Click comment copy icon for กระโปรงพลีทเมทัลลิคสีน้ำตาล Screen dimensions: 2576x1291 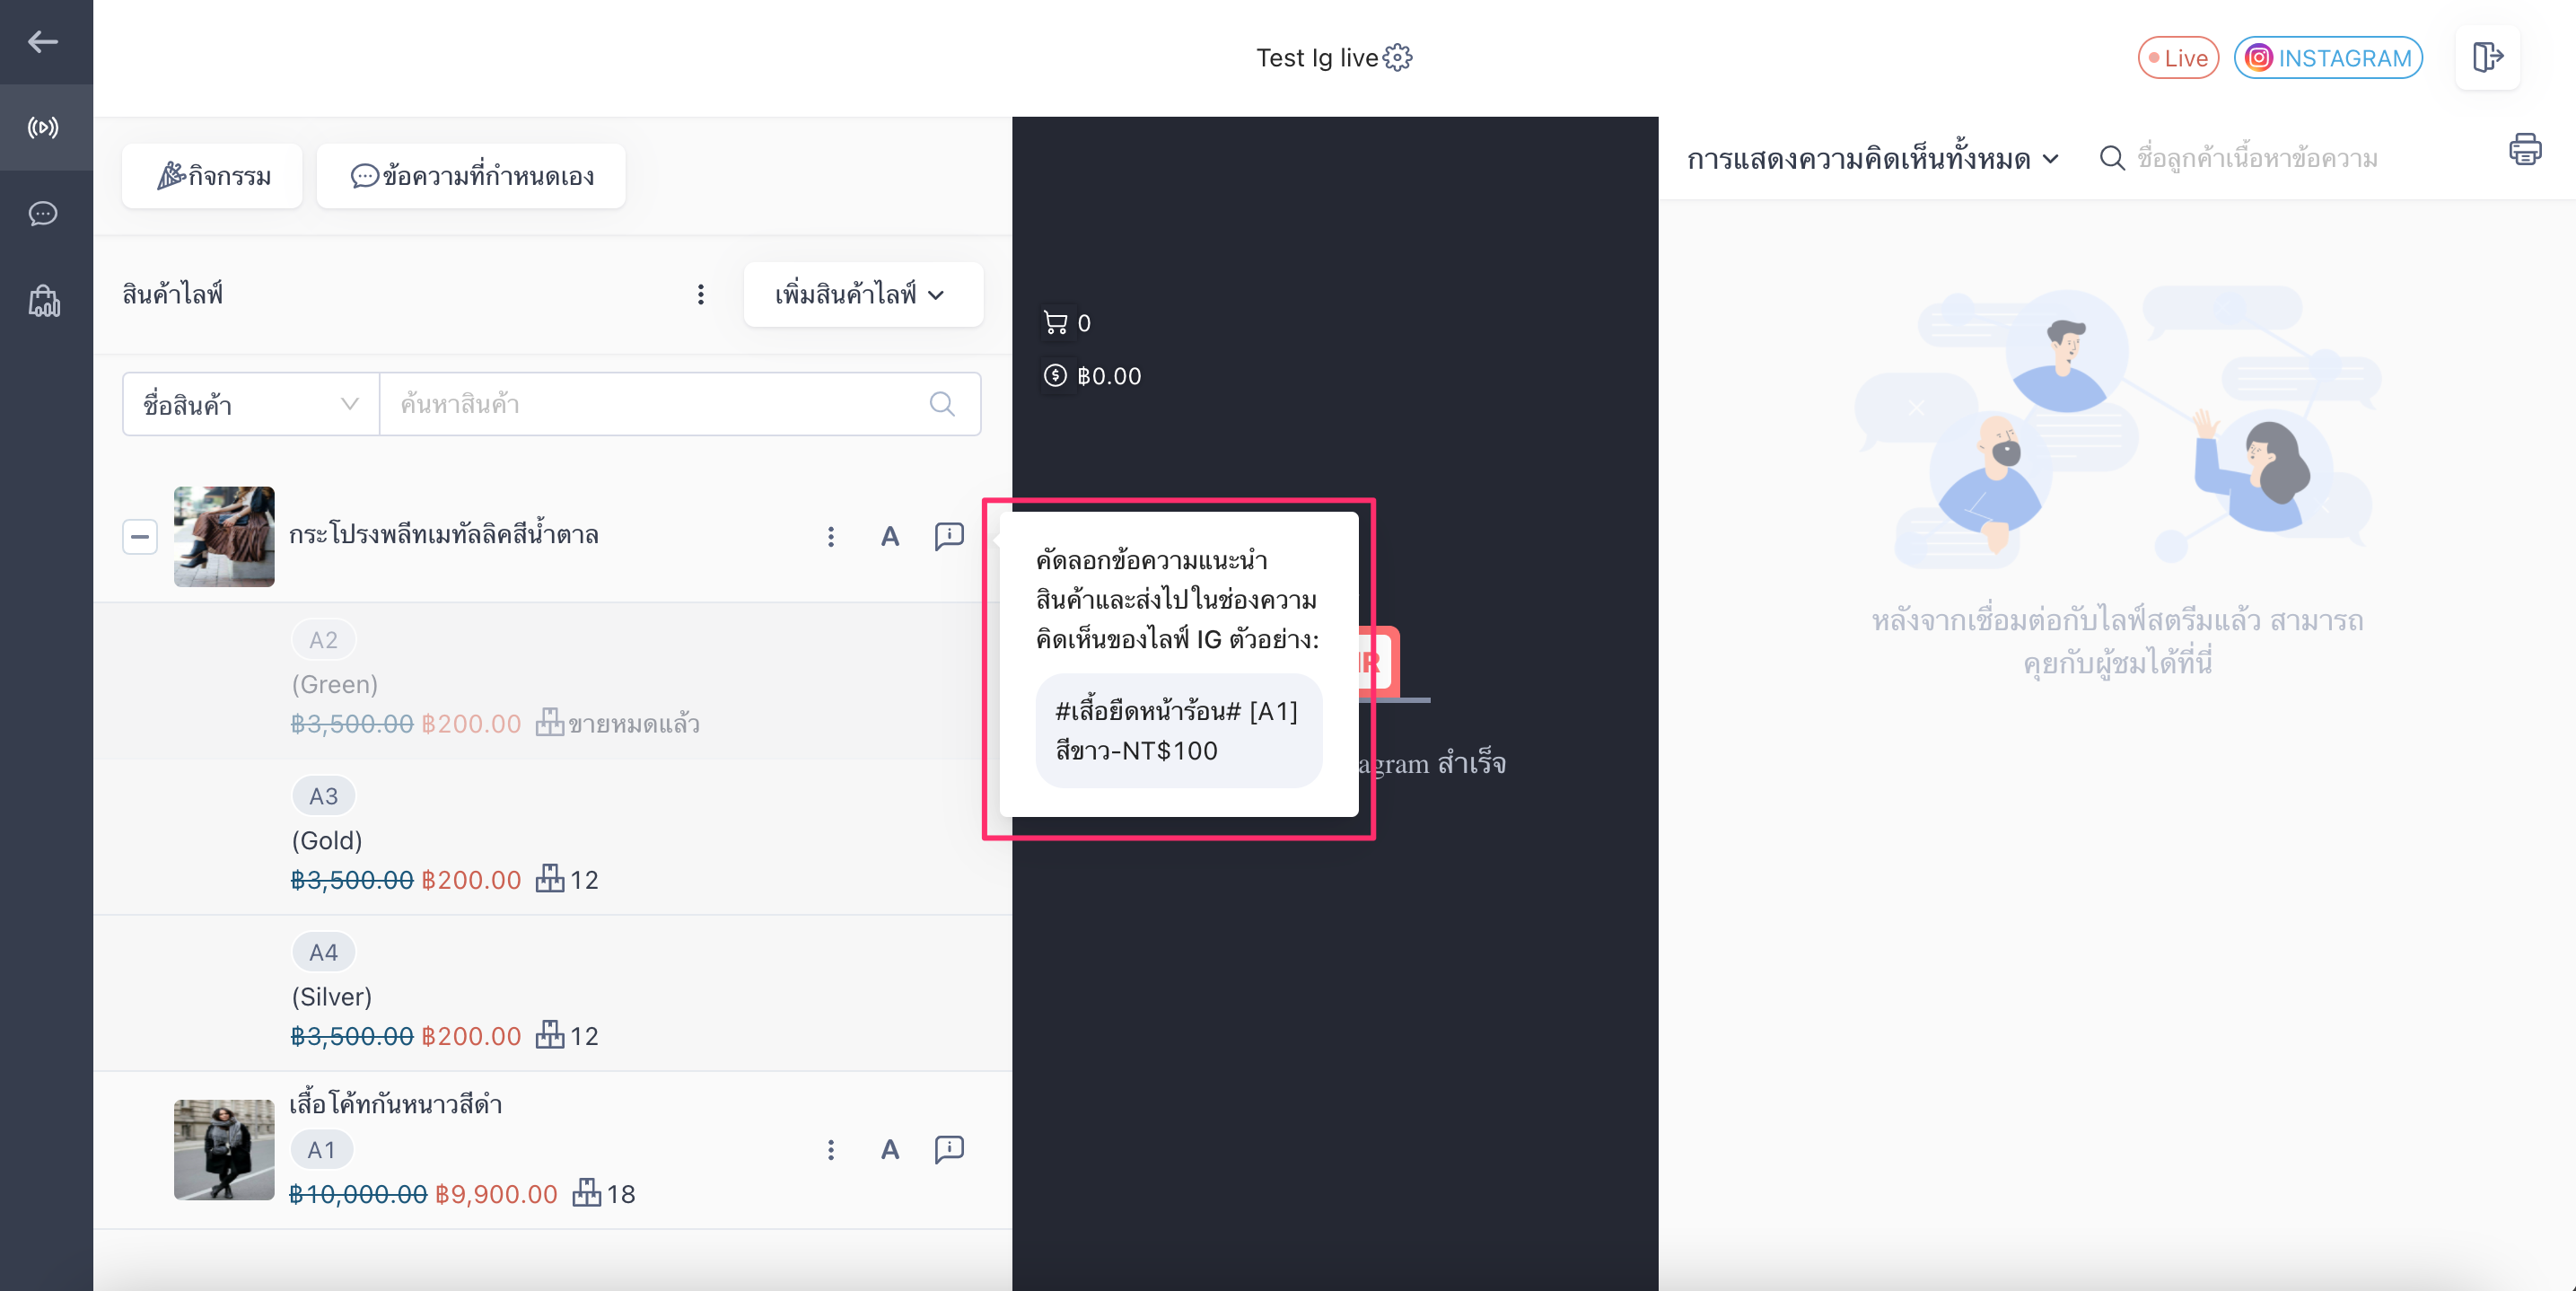(x=948, y=537)
